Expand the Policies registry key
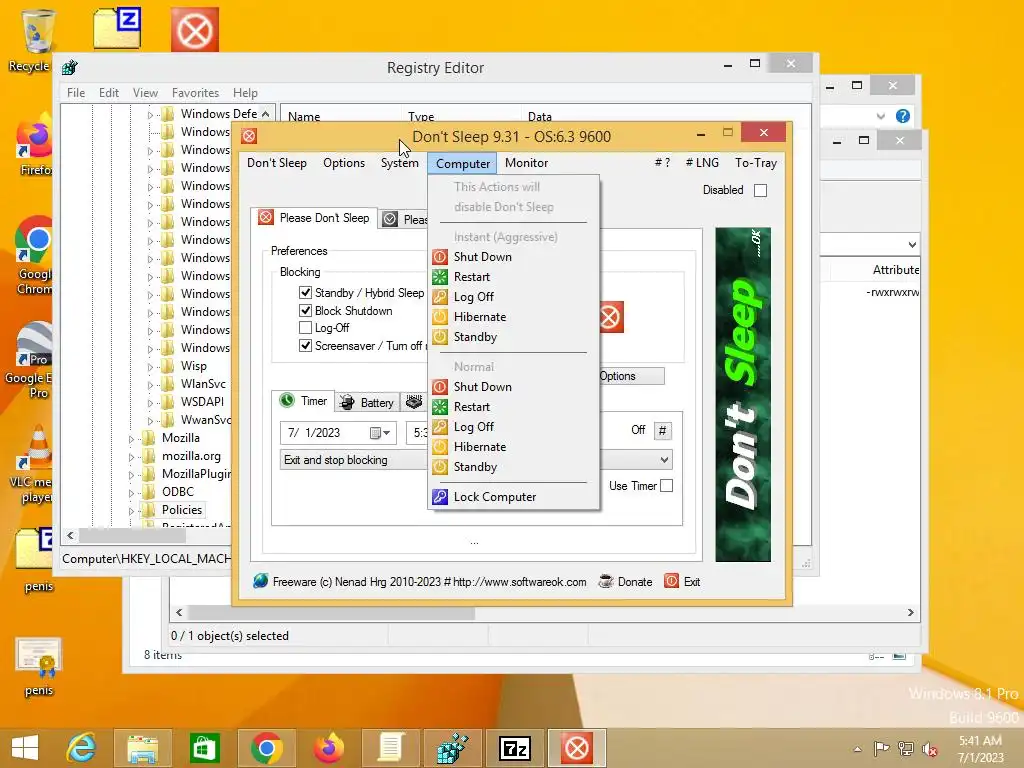The width and height of the screenshot is (1024, 768). pos(131,511)
